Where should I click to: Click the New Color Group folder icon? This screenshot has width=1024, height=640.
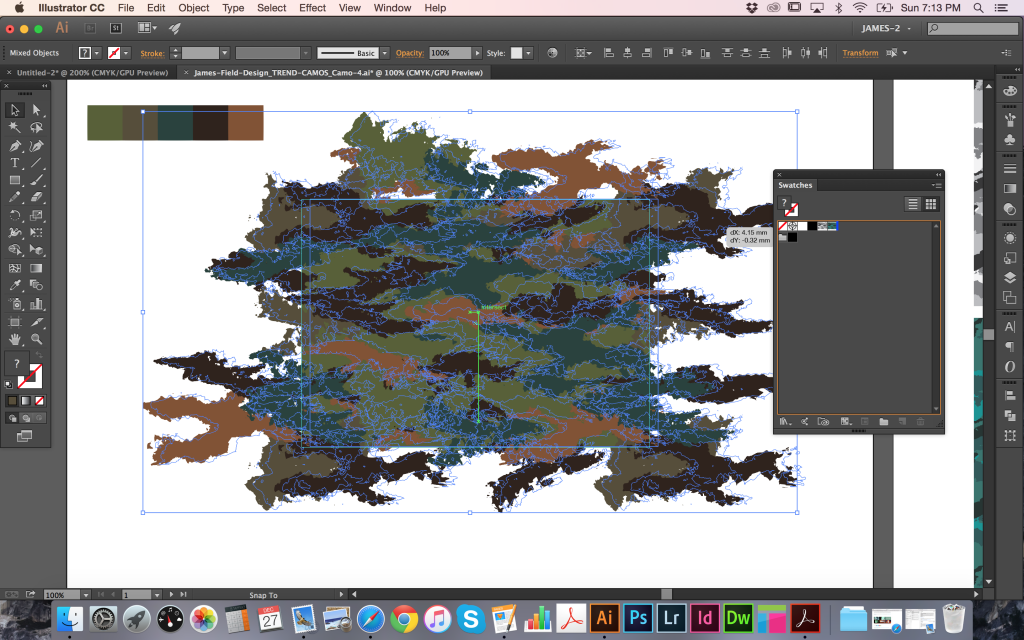(x=884, y=422)
